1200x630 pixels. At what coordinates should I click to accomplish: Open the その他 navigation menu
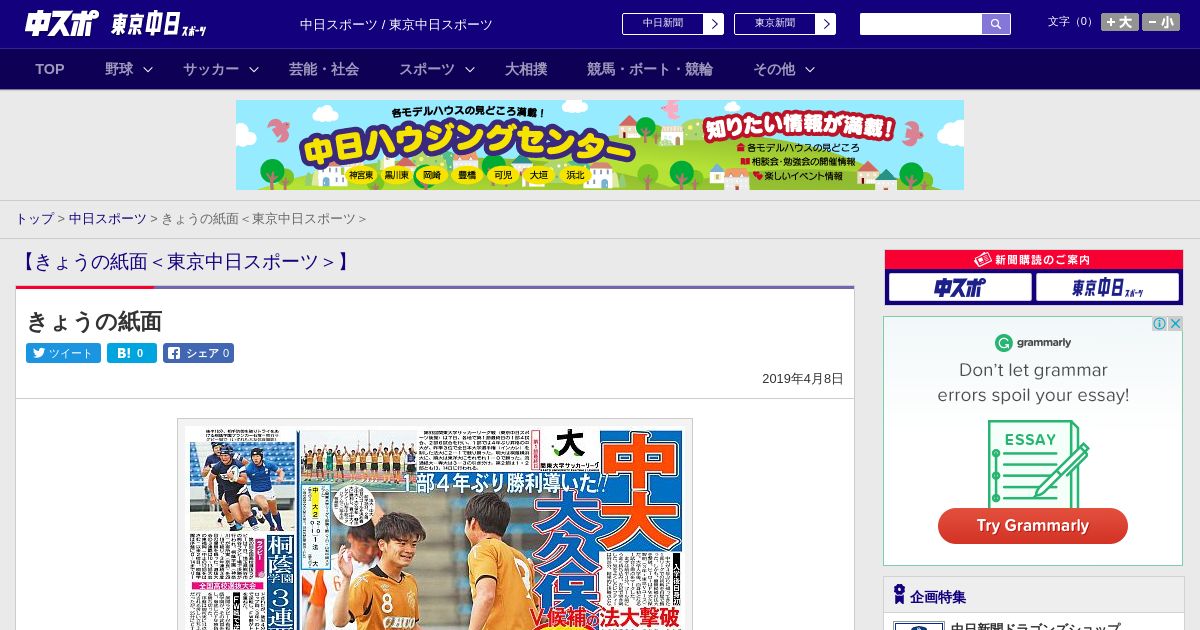tap(774, 69)
